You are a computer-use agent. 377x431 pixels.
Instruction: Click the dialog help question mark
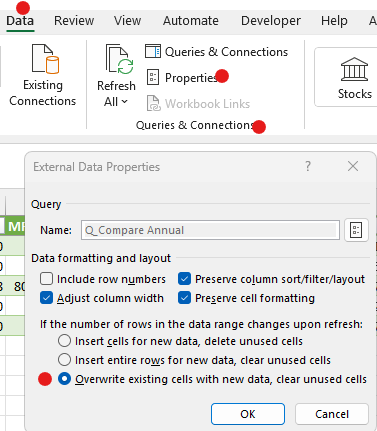coord(308,166)
